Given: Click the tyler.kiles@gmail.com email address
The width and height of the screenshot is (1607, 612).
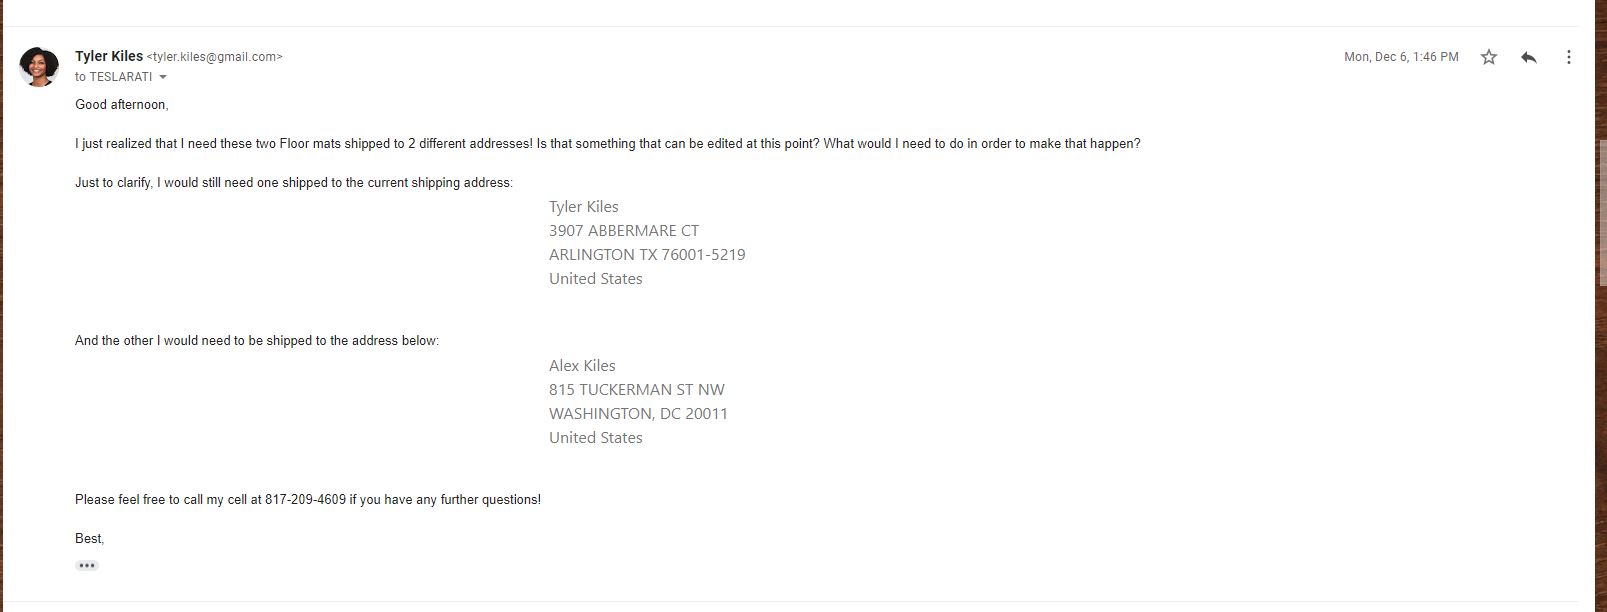Looking at the screenshot, I should [215, 57].
